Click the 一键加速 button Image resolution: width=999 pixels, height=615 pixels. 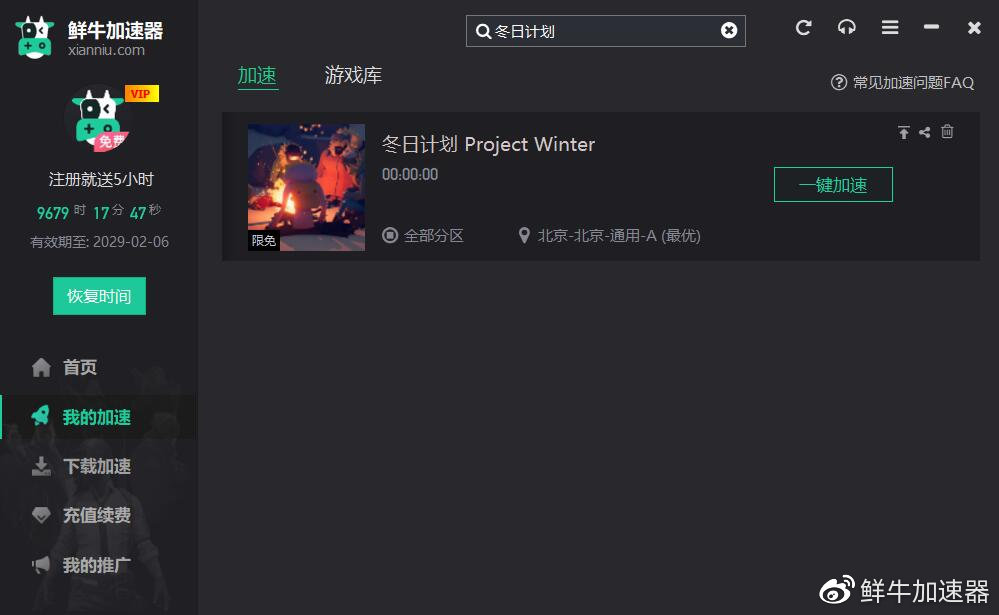coord(833,185)
